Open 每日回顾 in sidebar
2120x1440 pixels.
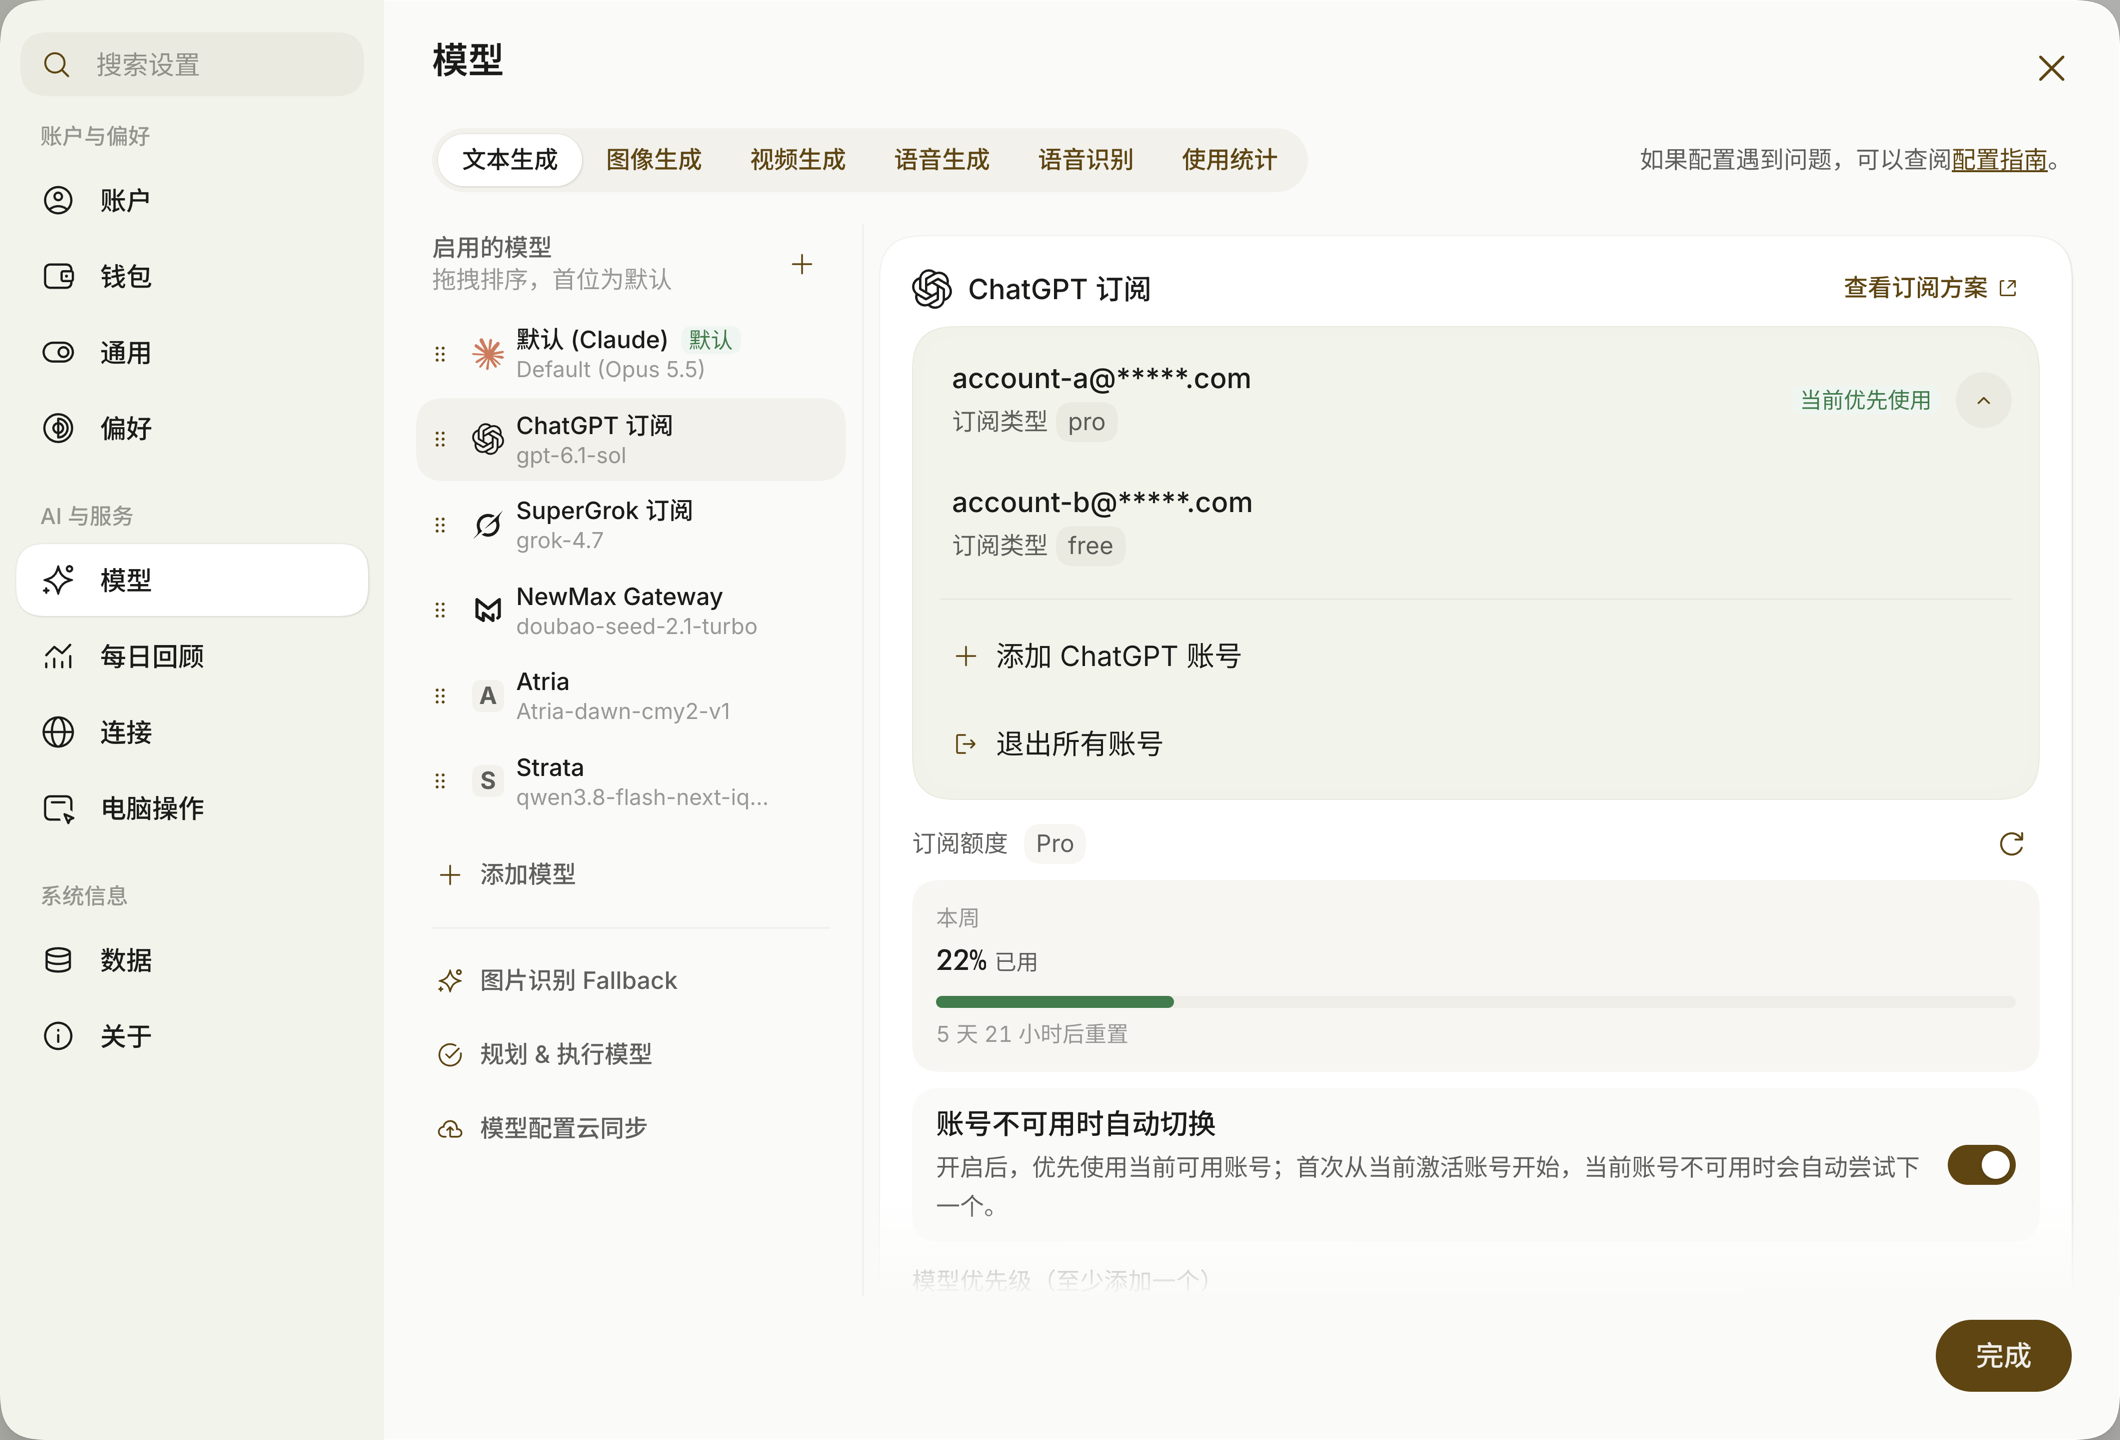pyautogui.click(x=192, y=656)
